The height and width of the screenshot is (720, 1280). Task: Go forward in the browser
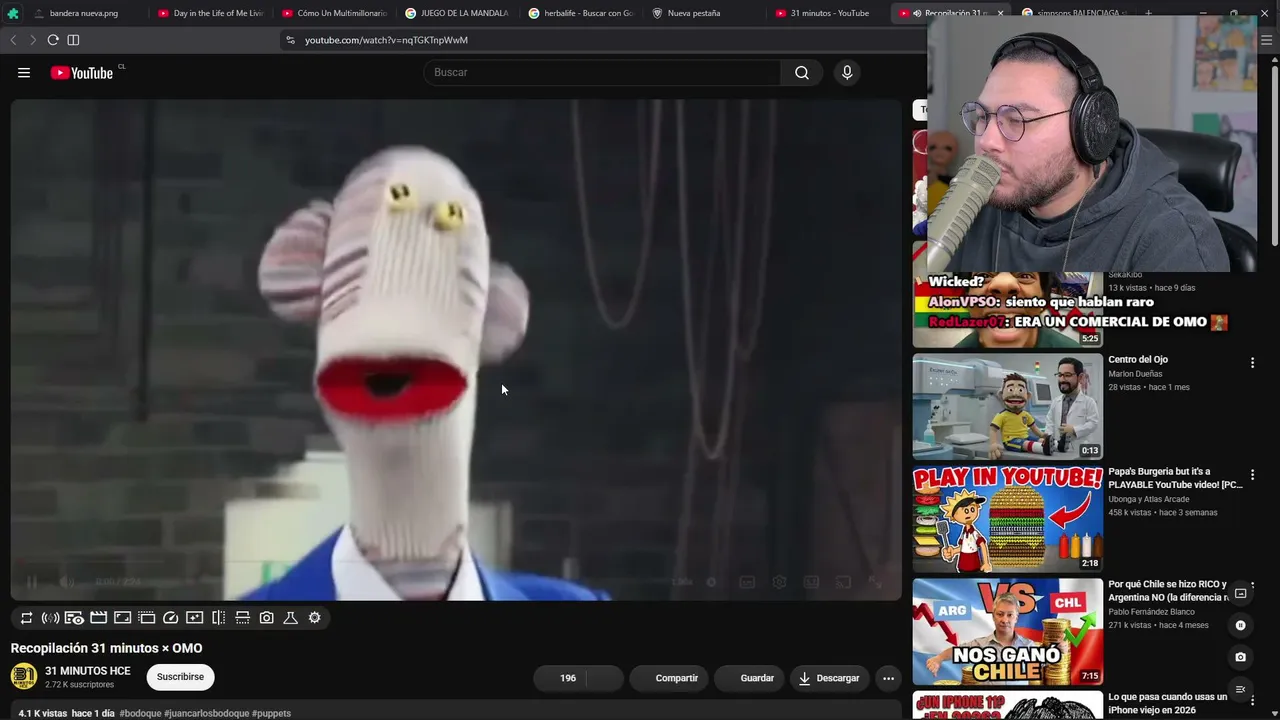pos(32,40)
